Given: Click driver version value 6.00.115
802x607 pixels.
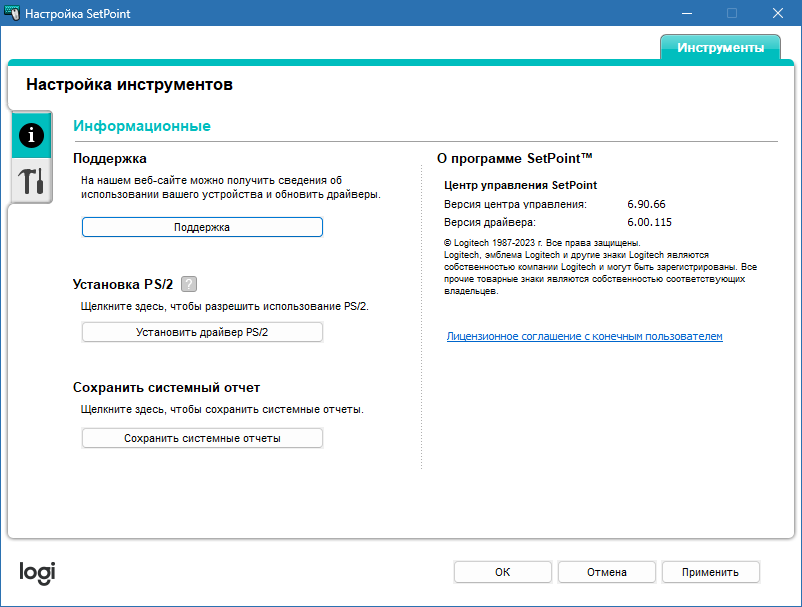Looking at the screenshot, I should click(649, 222).
